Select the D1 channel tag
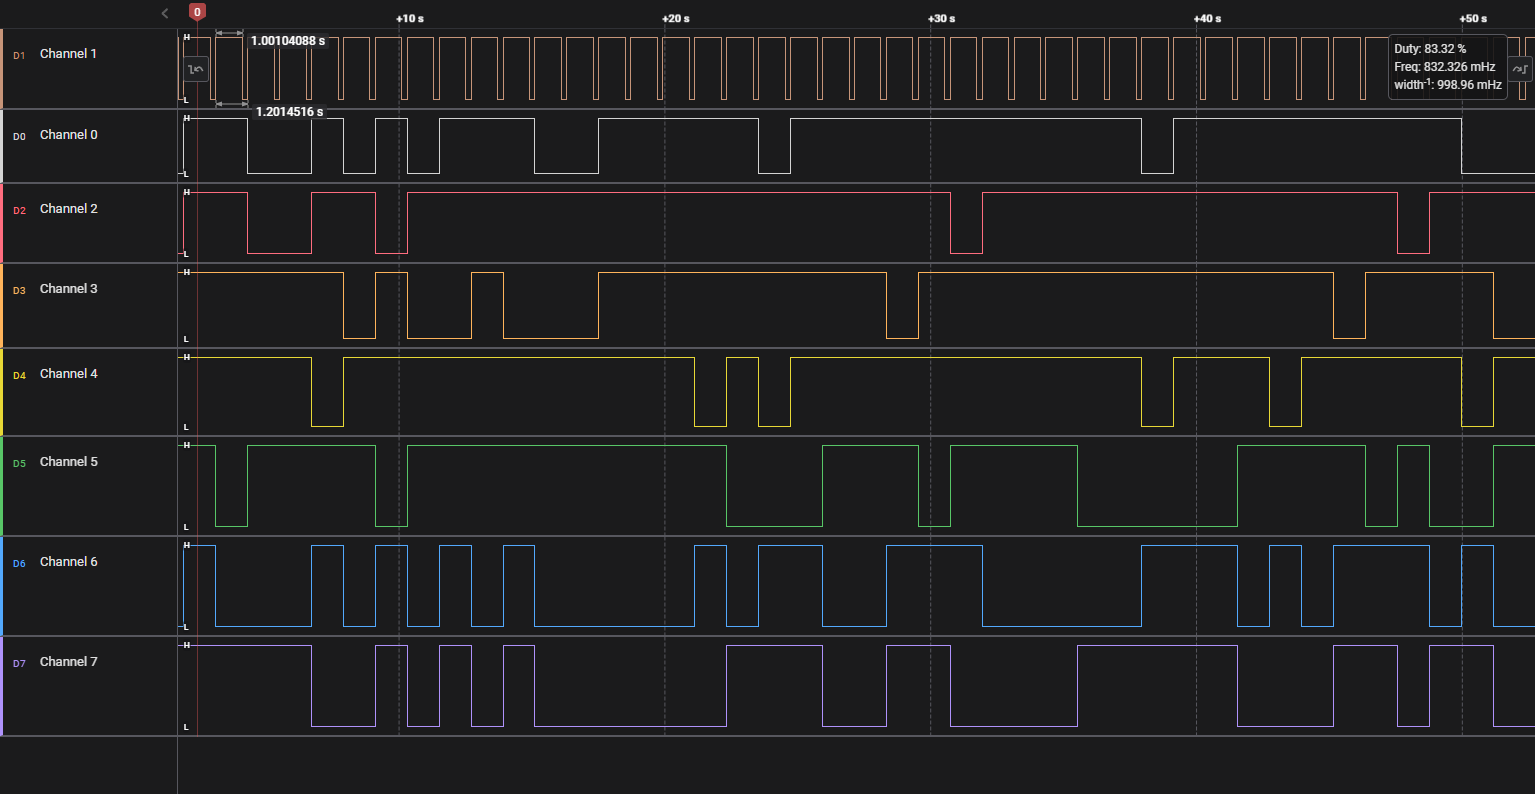This screenshot has height=794, width=1535. pyautogui.click(x=18, y=55)
